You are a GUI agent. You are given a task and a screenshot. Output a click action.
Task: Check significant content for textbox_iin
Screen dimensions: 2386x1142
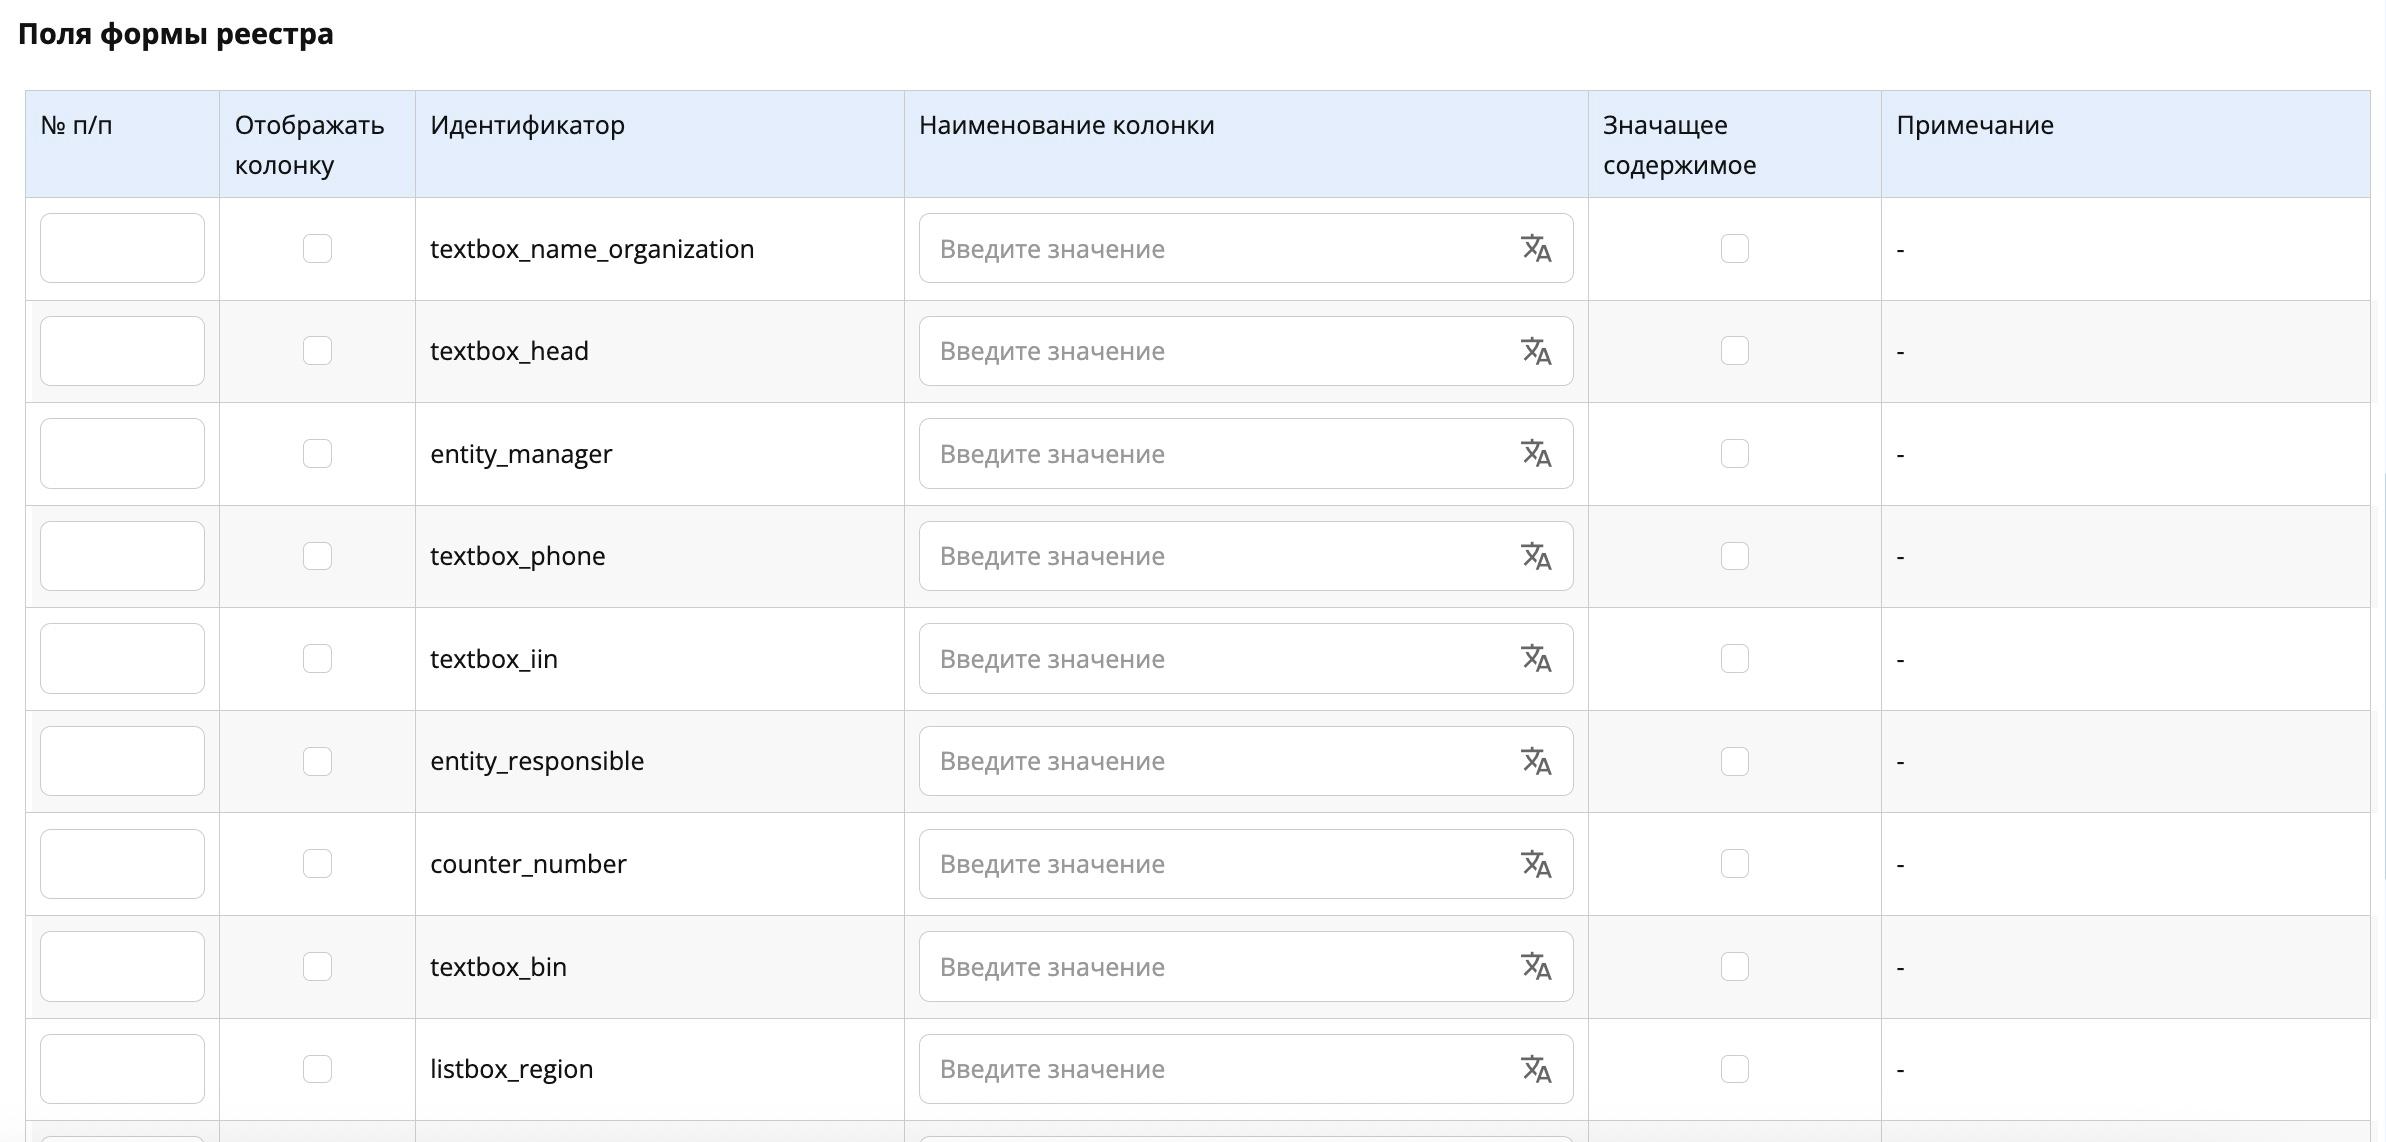click(1735, 659)
